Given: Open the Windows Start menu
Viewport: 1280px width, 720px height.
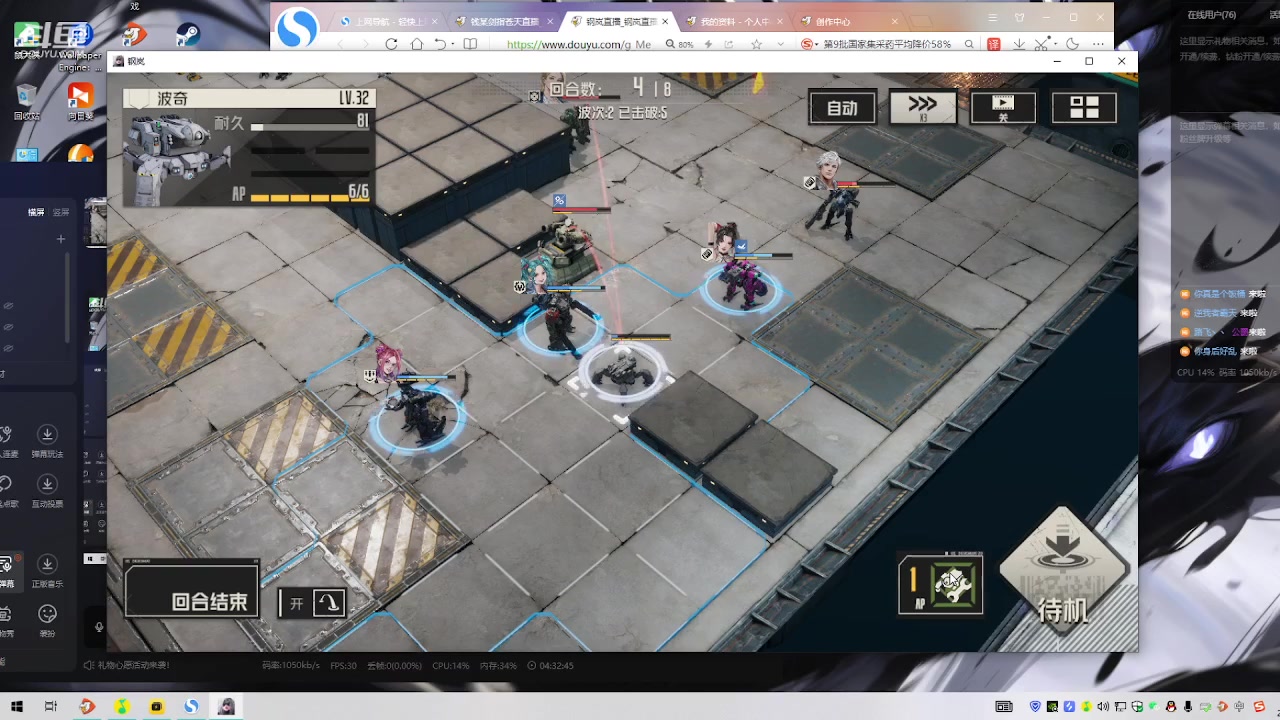Looking at the screenshot, I should (16, 707).
